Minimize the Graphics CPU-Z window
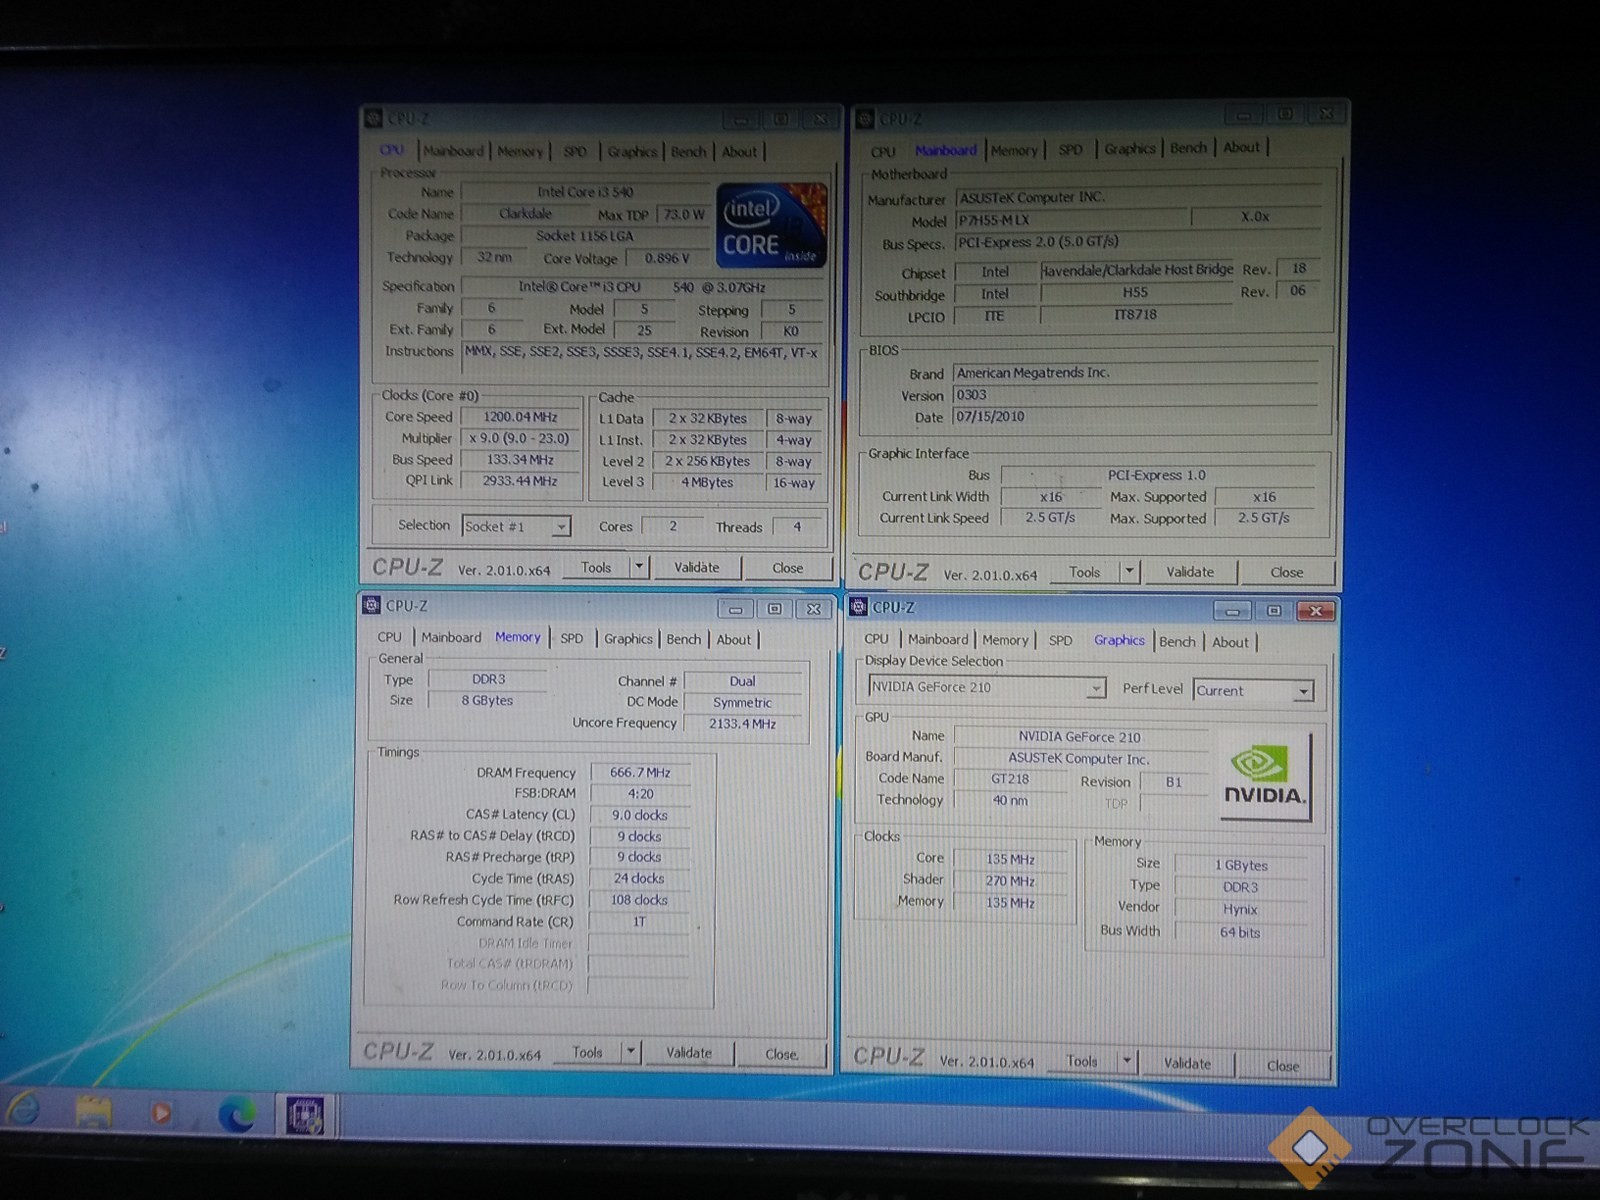The width and height of the screenshot is (1600, 1200). click(1232, 611)
